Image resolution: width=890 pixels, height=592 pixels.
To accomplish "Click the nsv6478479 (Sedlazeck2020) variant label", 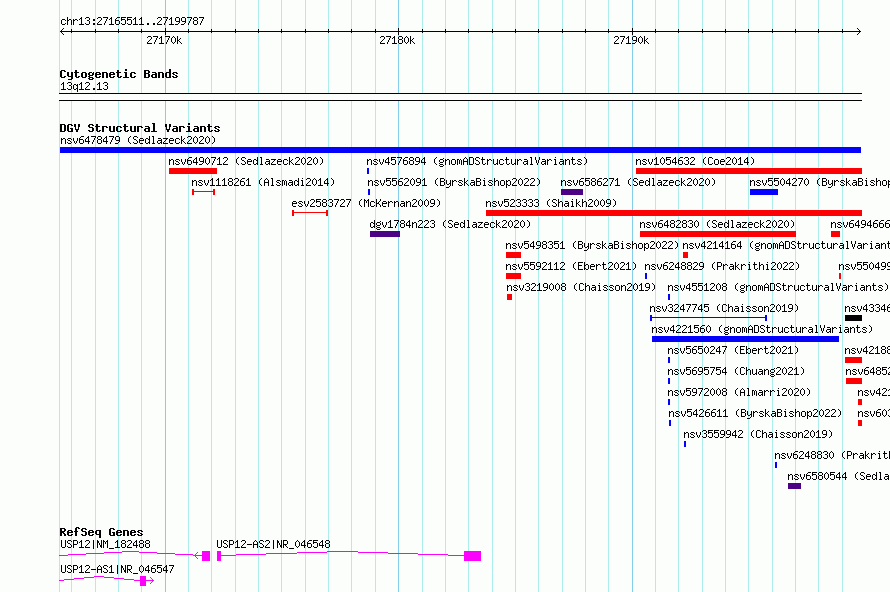I will coord(138,140).
